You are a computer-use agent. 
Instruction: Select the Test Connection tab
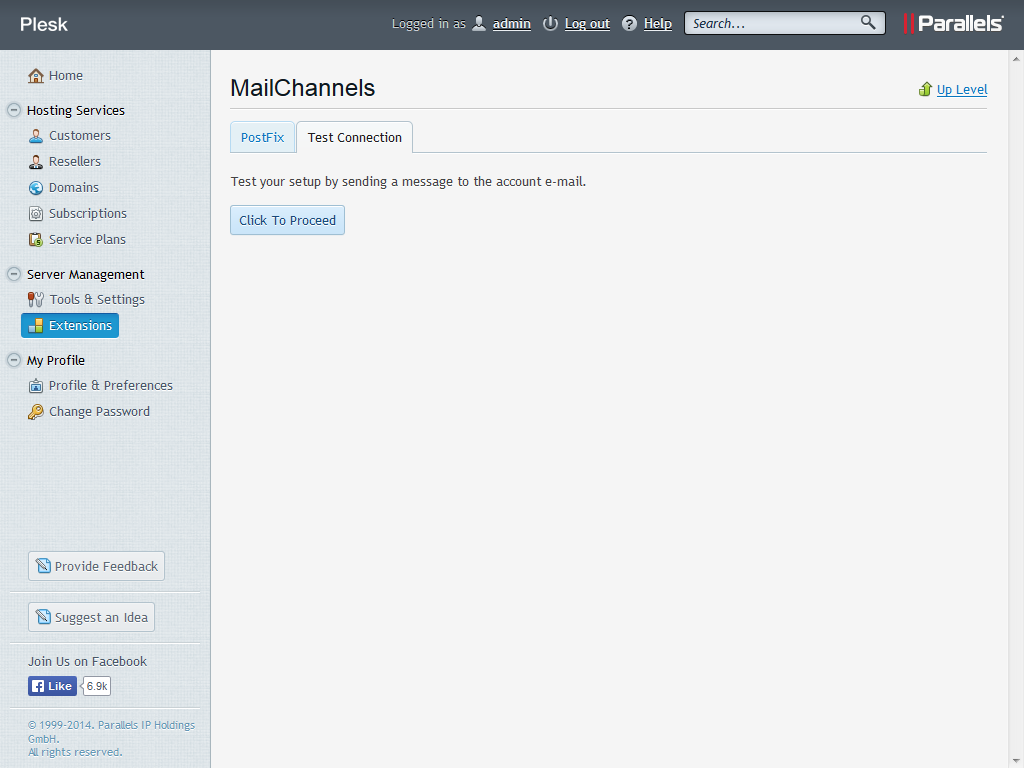pos(355,137)
